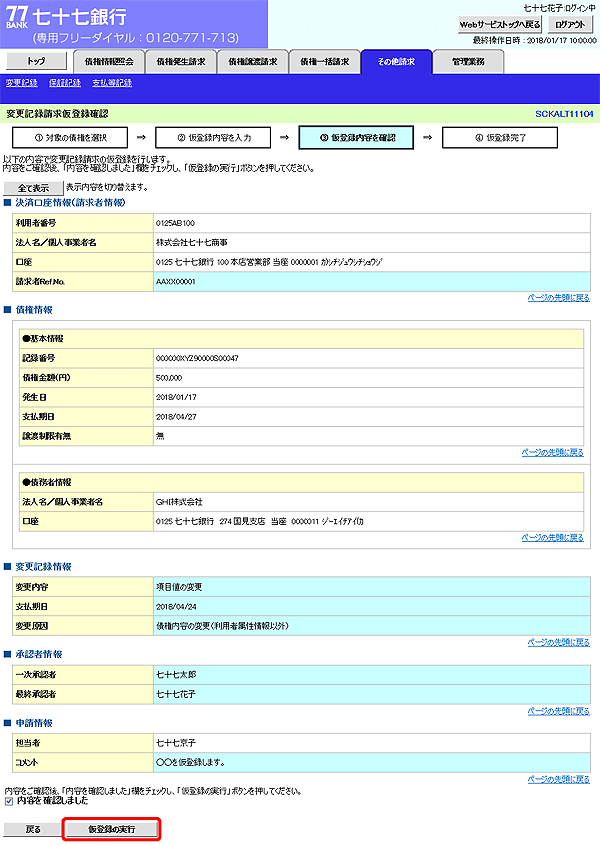Click the 一次承認者 value 七十七太郎
The image size is (600, 845).
point(176,674)
